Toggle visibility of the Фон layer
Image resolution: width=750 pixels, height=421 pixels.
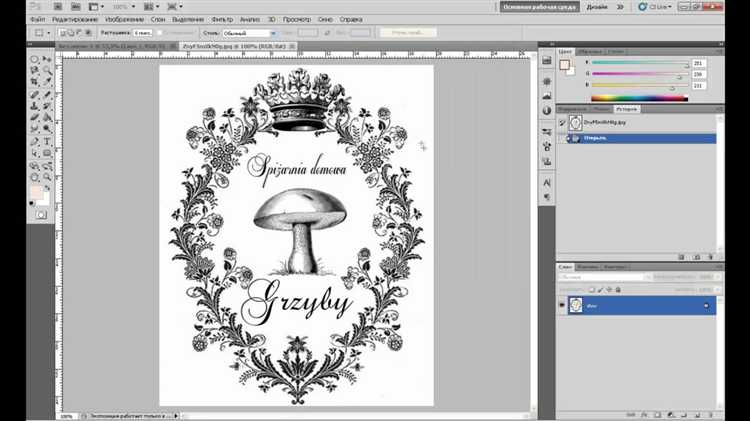(x=562, y=304)
